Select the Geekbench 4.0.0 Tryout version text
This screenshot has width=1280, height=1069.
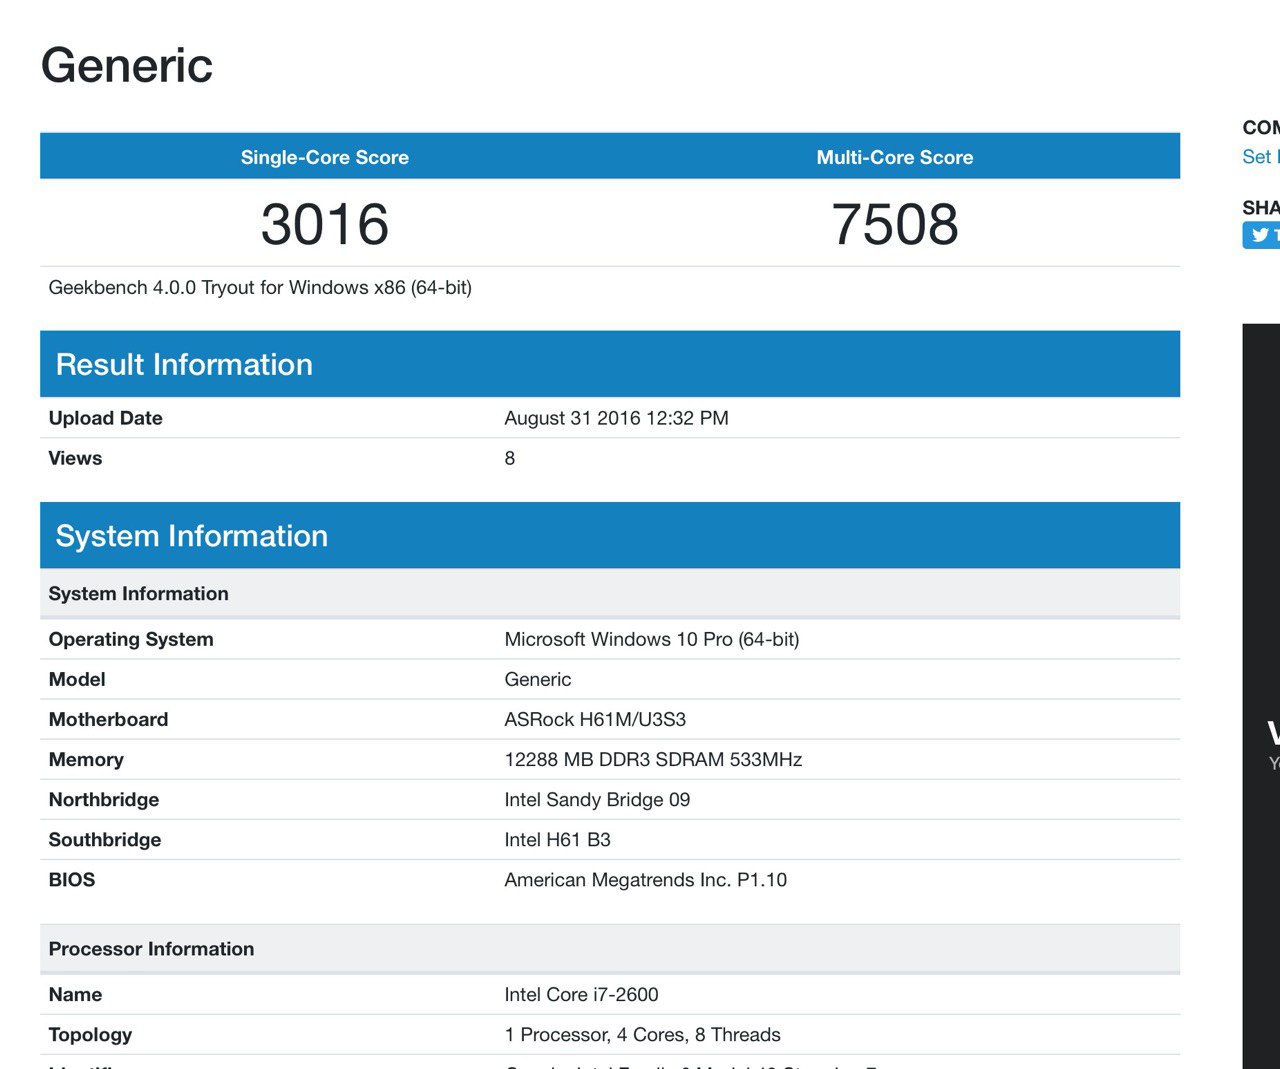260,288
